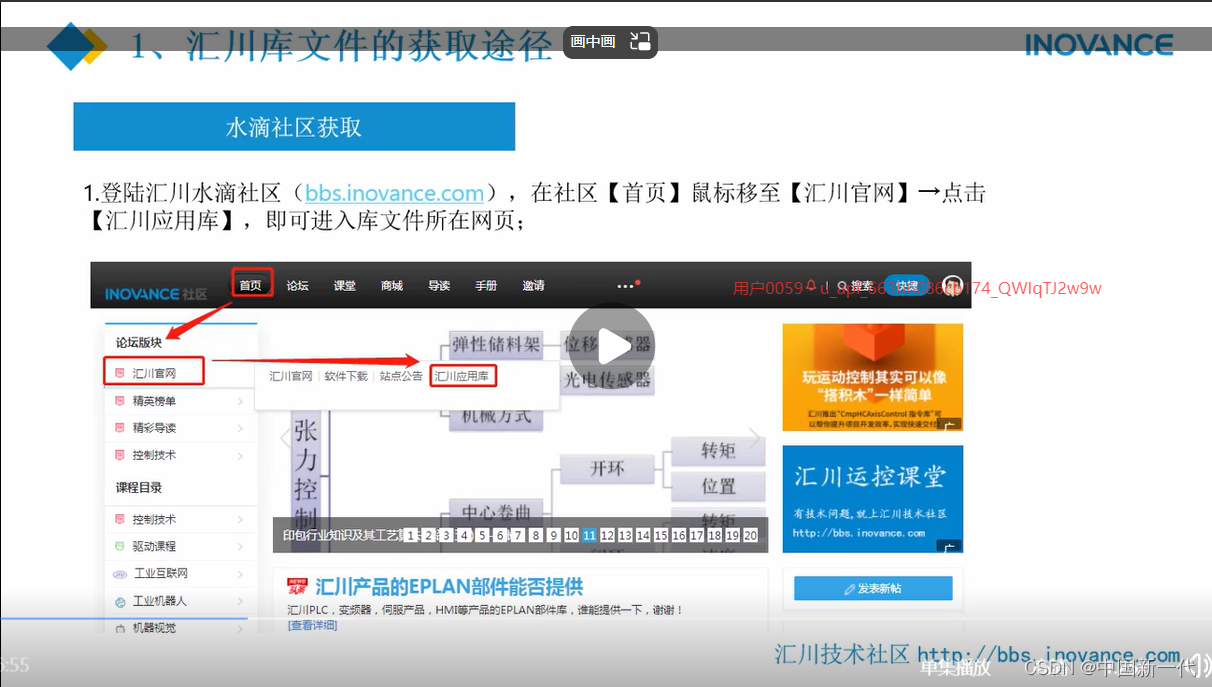Click the red icon beside 控制技术 under 课程目录
Screen dimensions: 1212x687
pyautogui.click(x=120, y=520)
